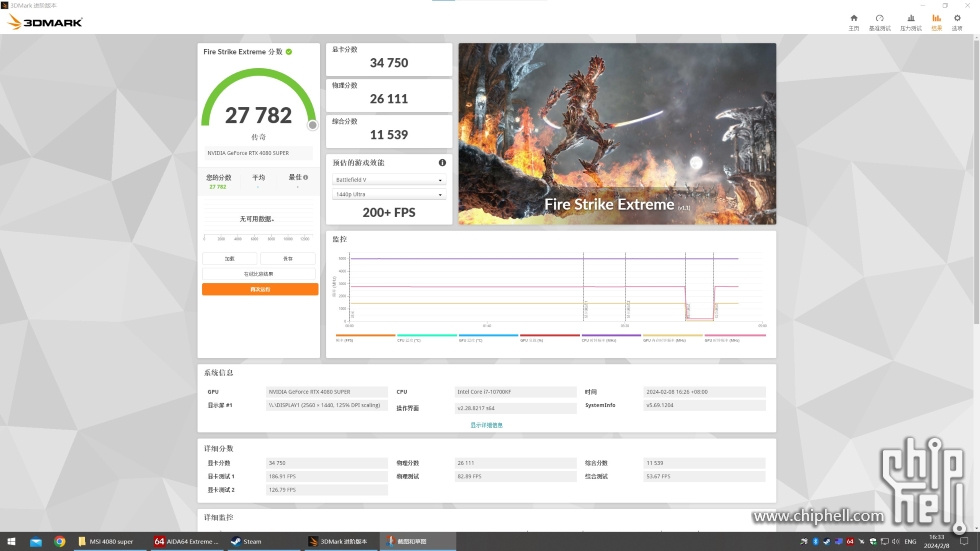Click the volume tray icon

tap(896, 542)
